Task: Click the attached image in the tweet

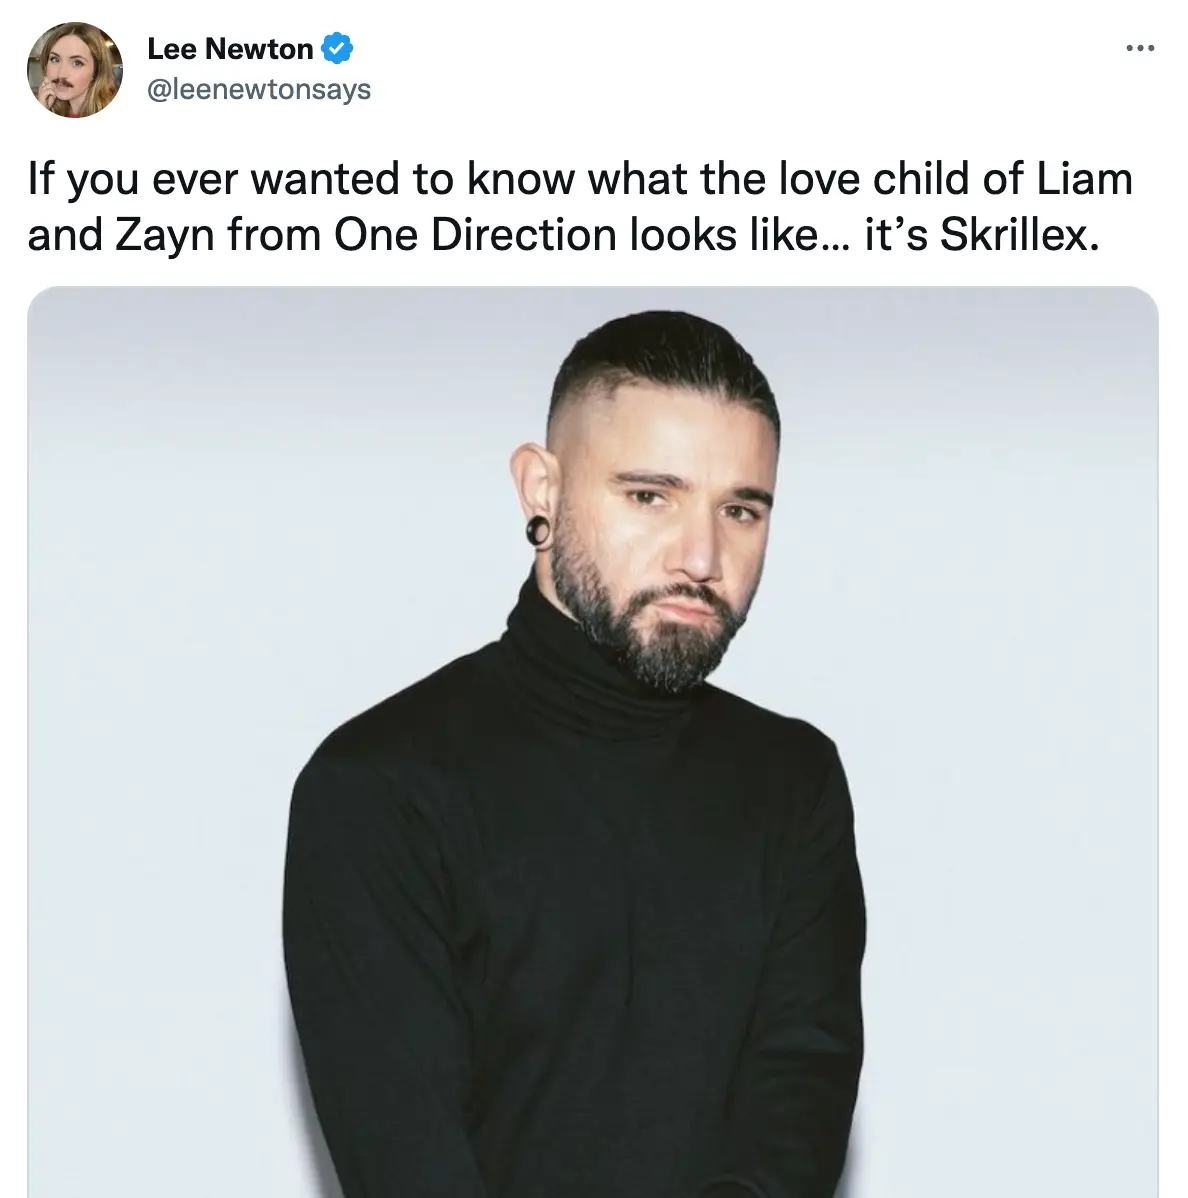Action: [x=594, y=740]
